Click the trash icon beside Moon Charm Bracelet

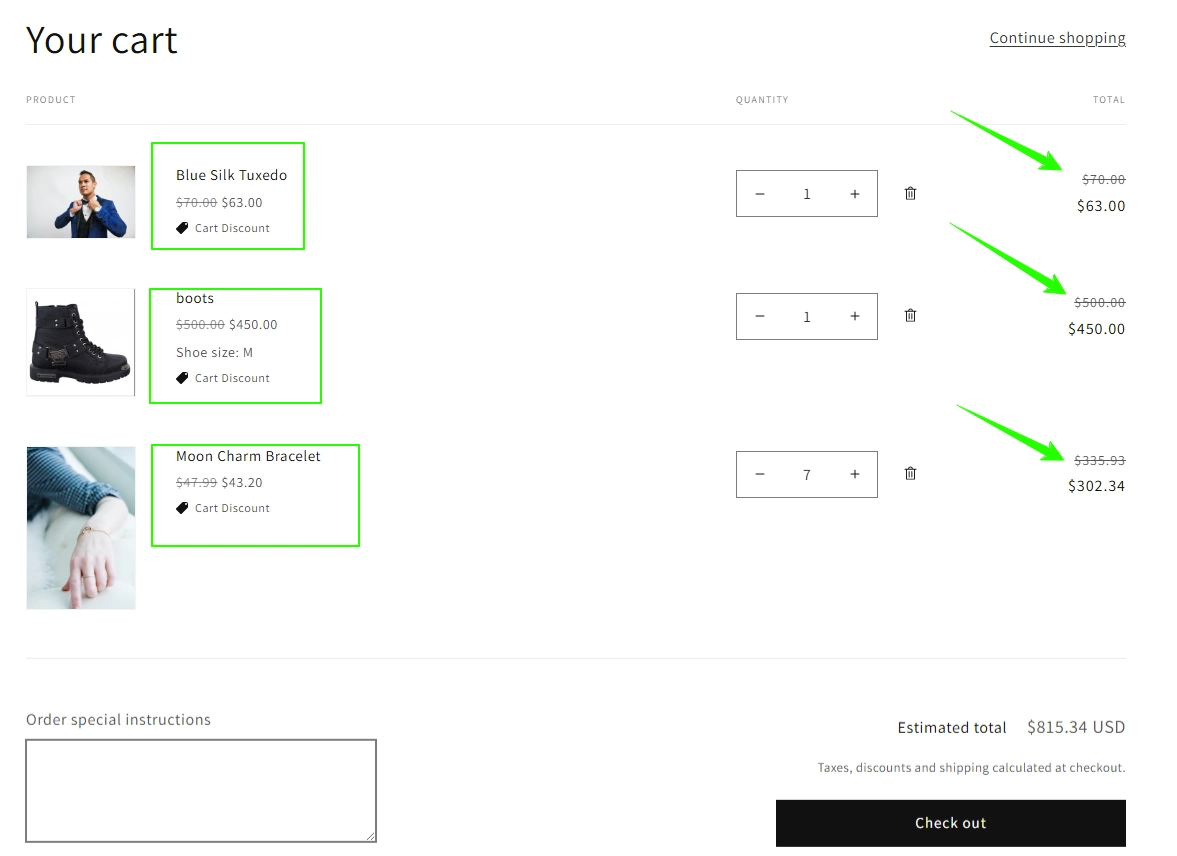click(910, 473)
